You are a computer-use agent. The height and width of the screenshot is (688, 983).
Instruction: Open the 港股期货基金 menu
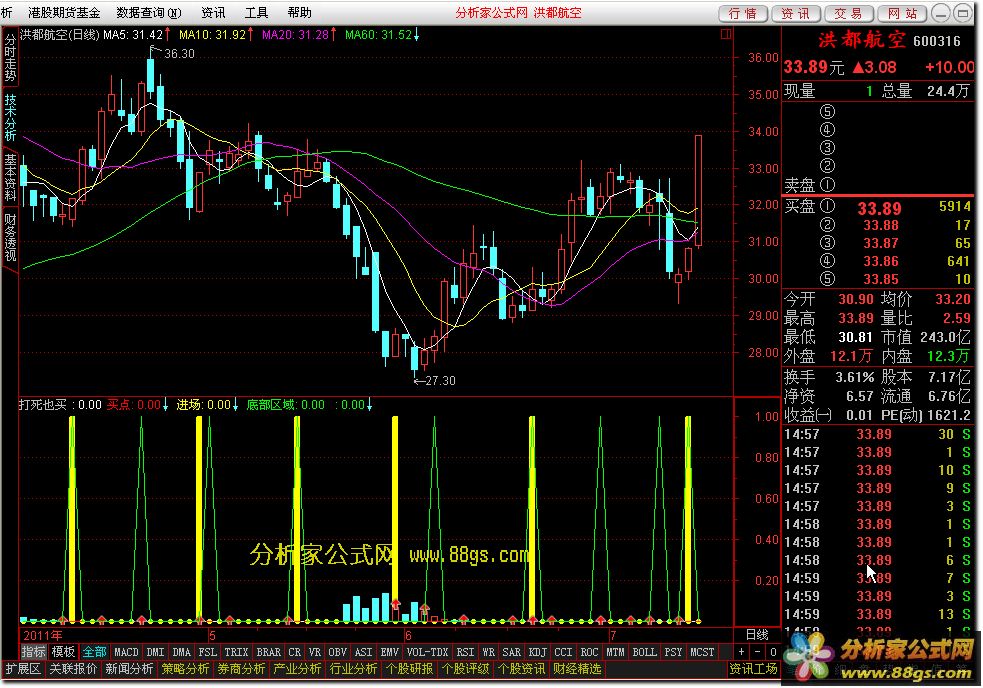click(x=64, y=13)
